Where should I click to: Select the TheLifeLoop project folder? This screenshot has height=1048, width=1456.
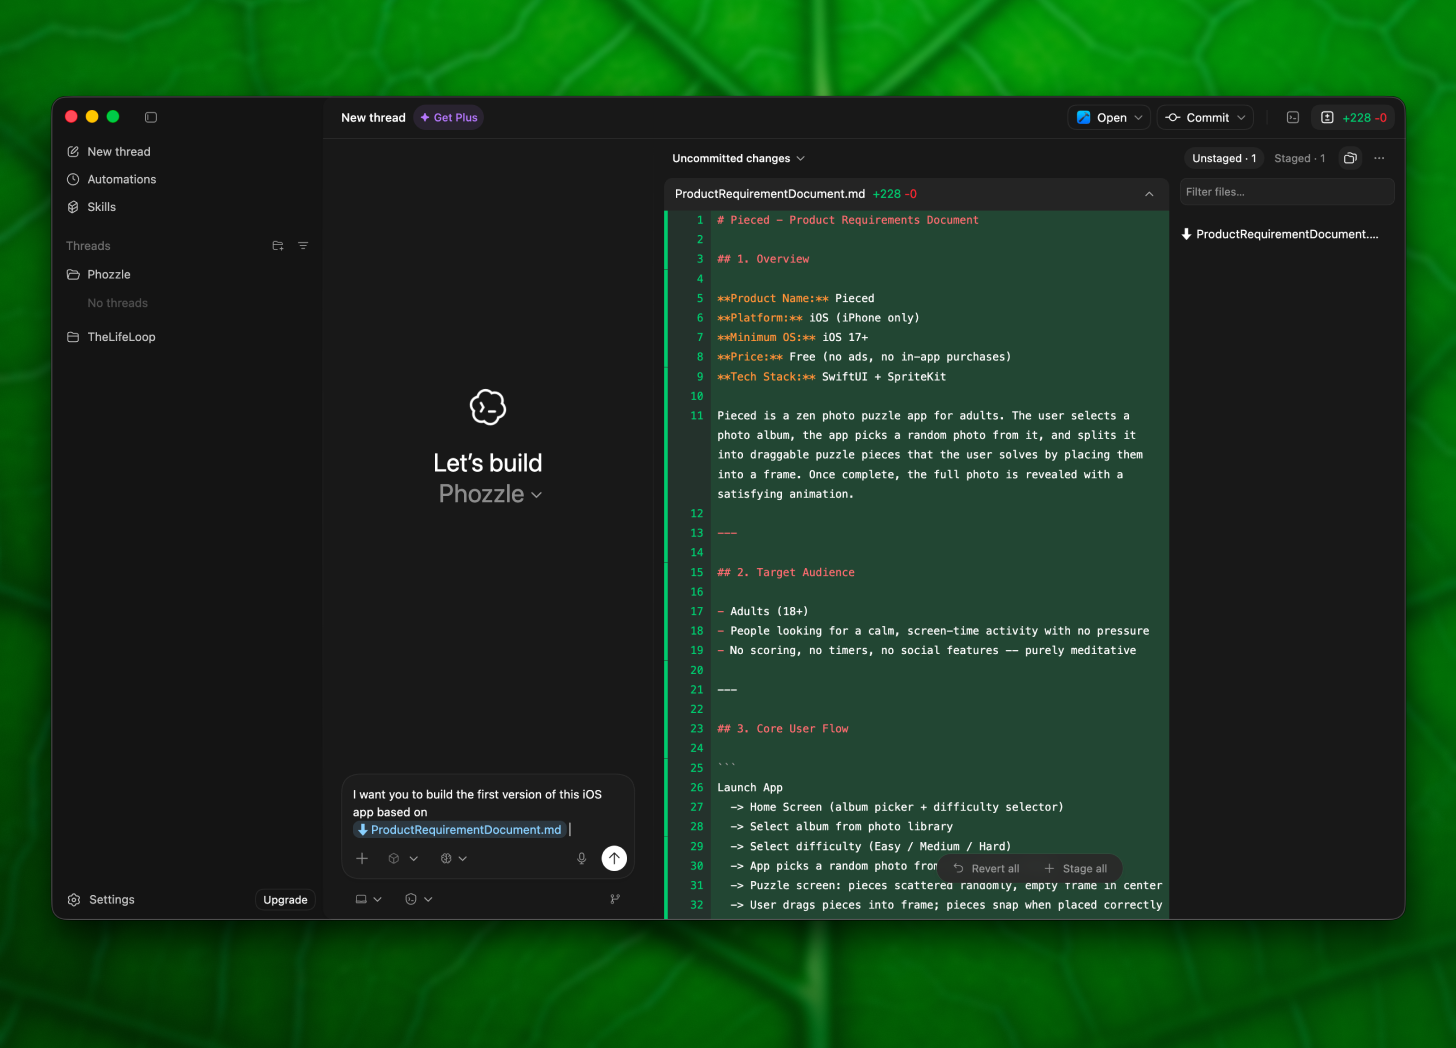pyautogui.click(x=111, y=337)
